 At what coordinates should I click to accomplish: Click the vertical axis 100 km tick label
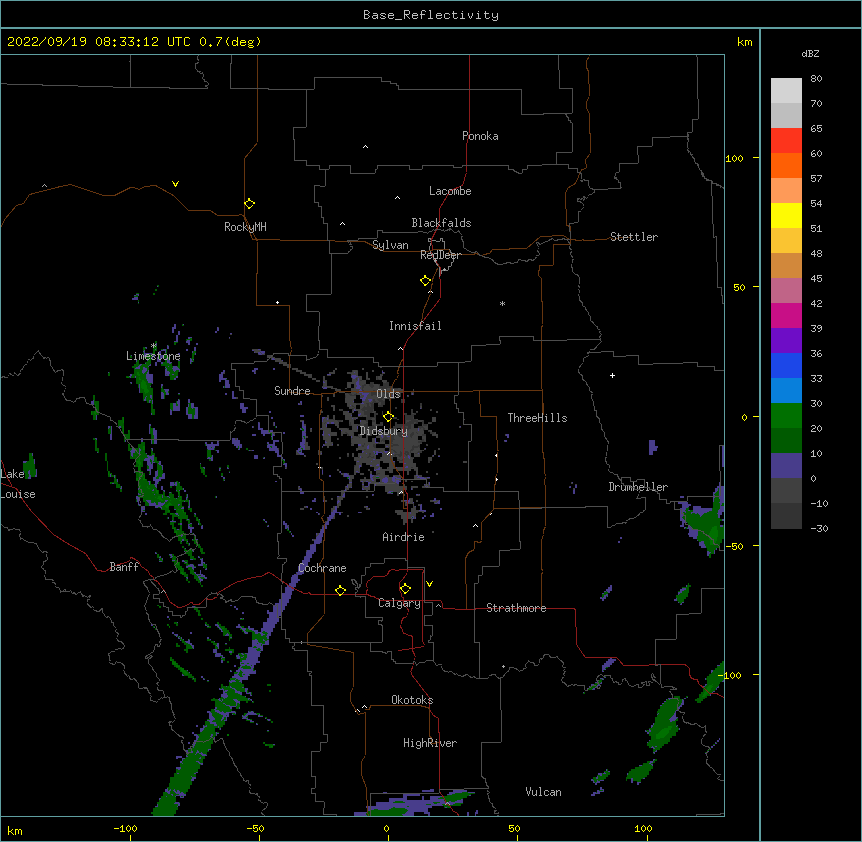point(734,158)
